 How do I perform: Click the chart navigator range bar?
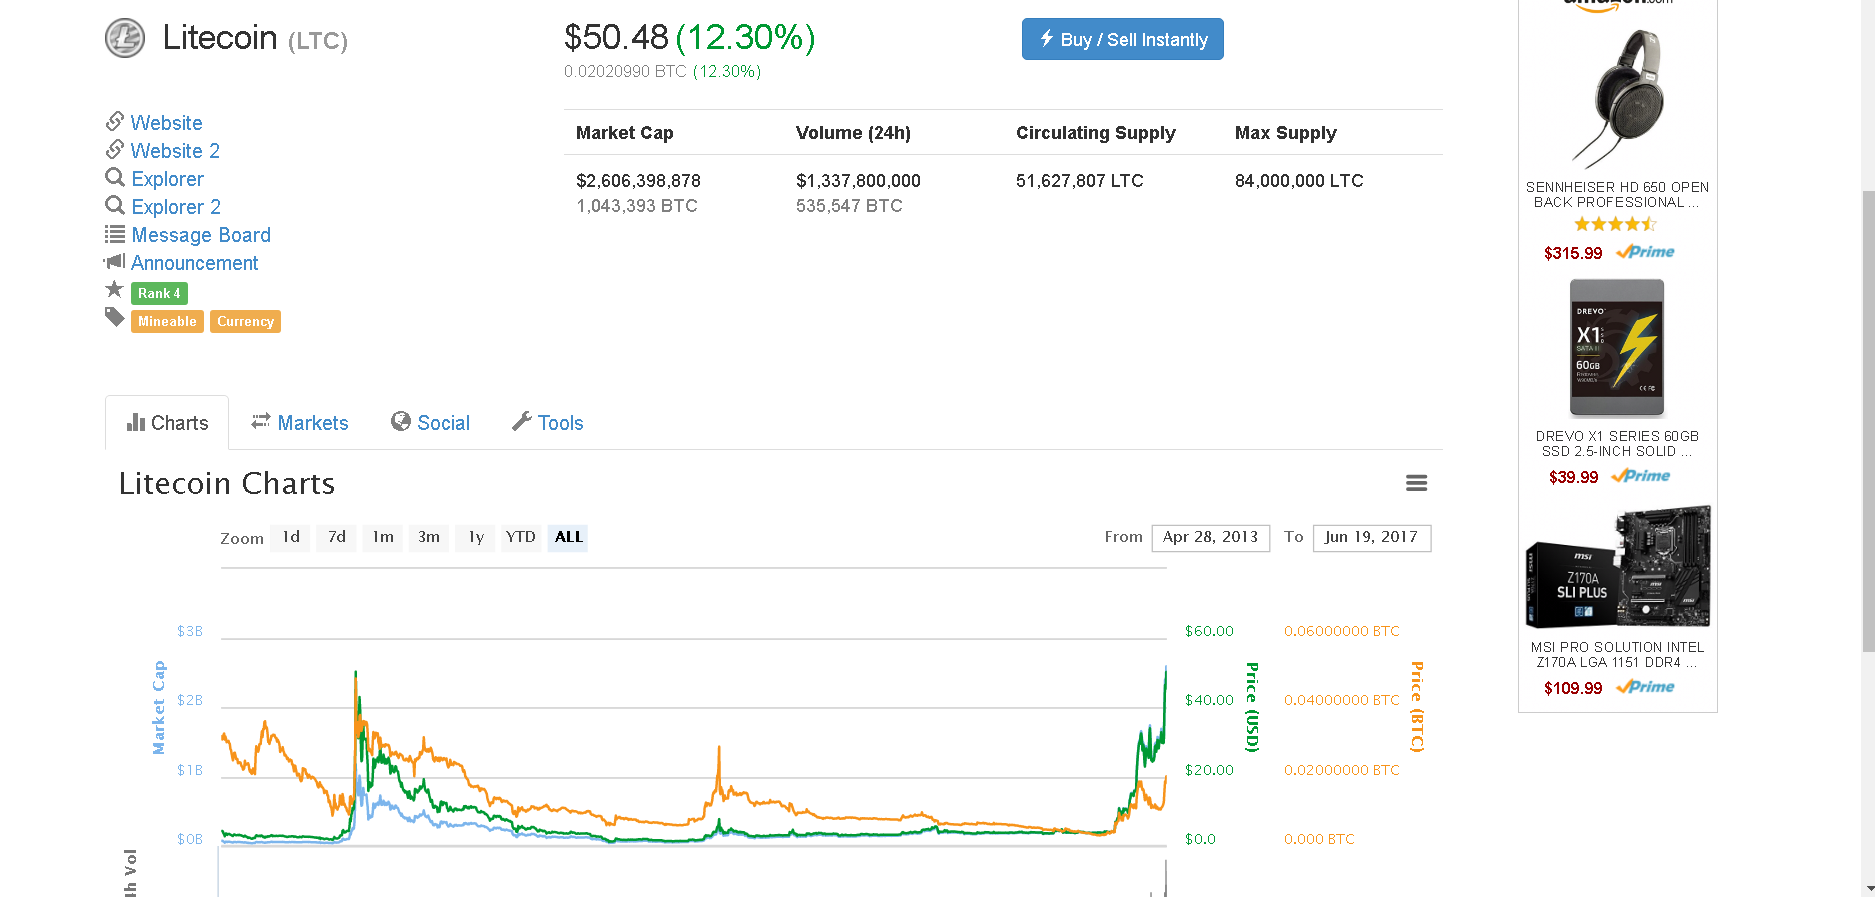coord(693,568)
